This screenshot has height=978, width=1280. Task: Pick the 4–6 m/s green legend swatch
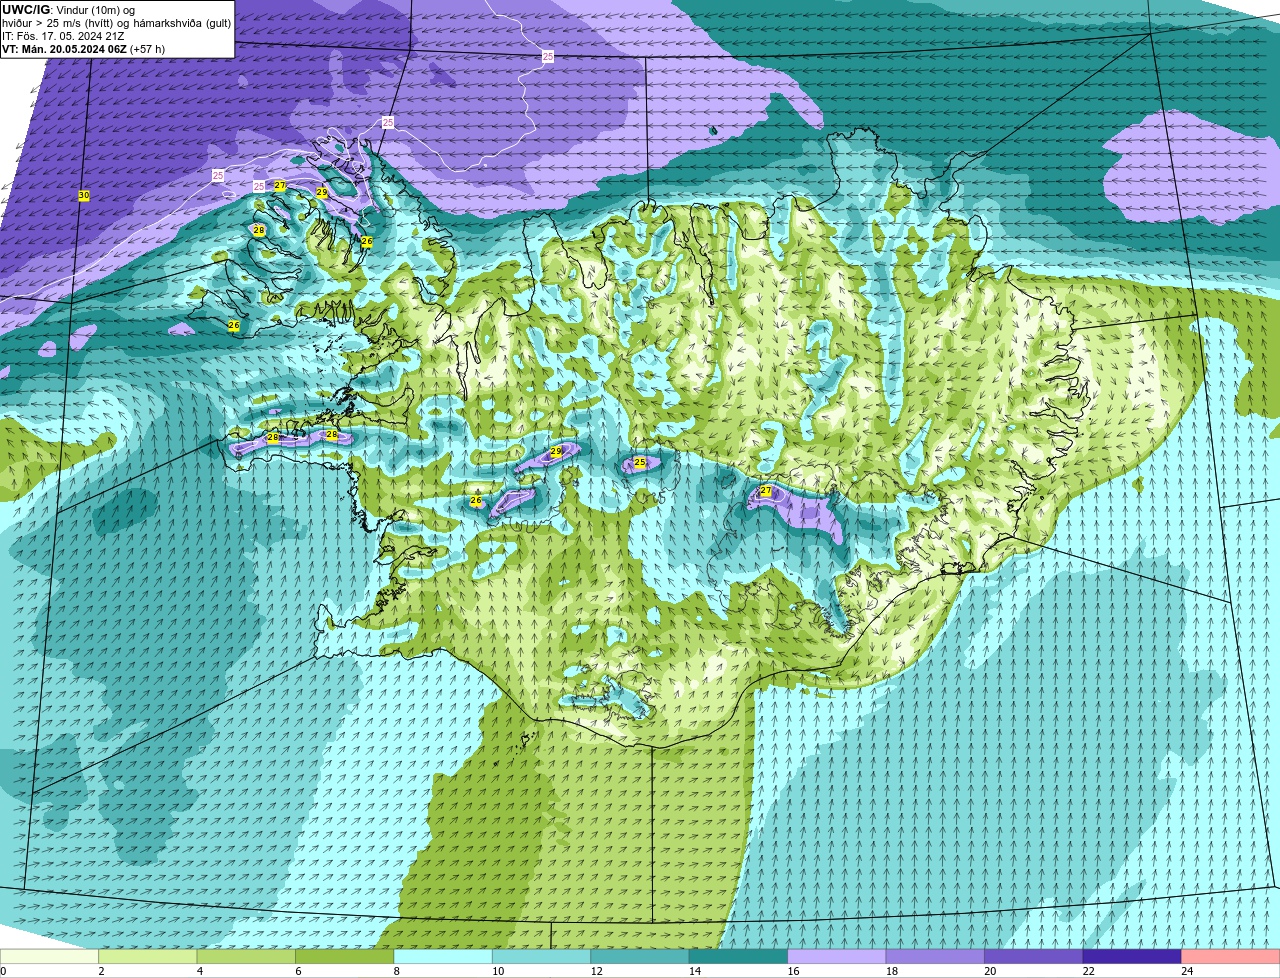coord(247,956)
